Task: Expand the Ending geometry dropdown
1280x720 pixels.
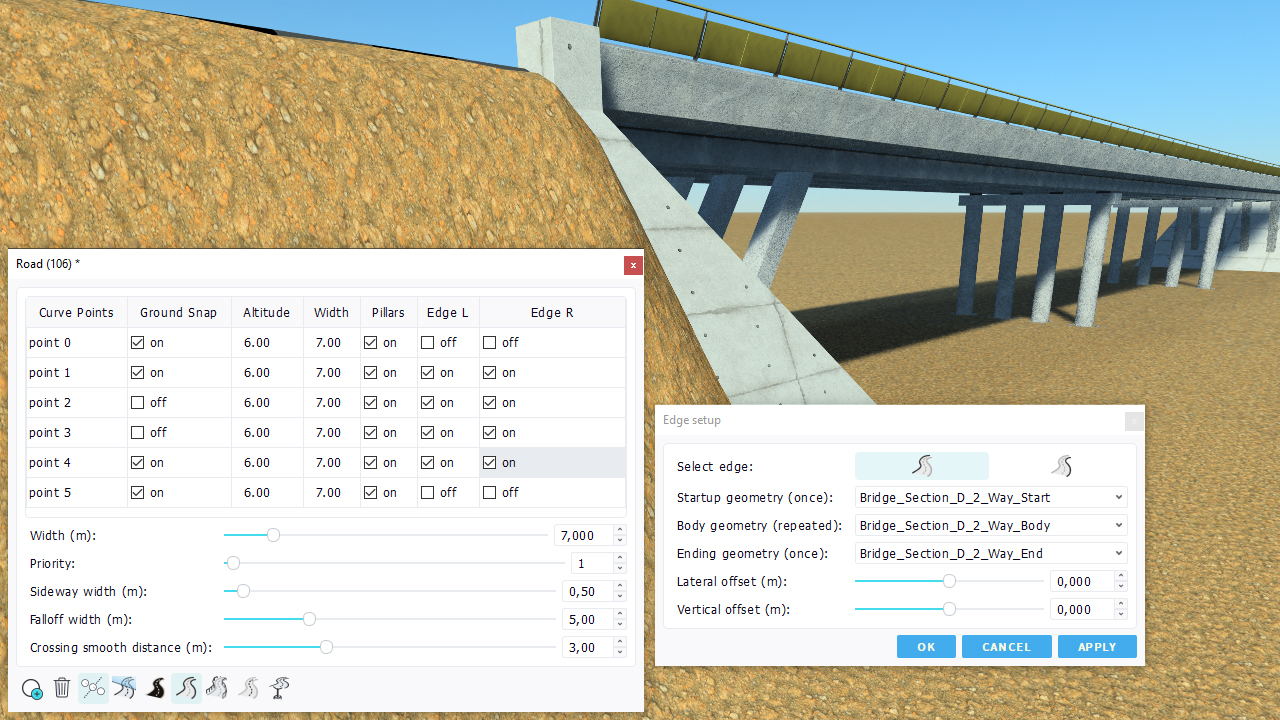Action: coord(991,553)
